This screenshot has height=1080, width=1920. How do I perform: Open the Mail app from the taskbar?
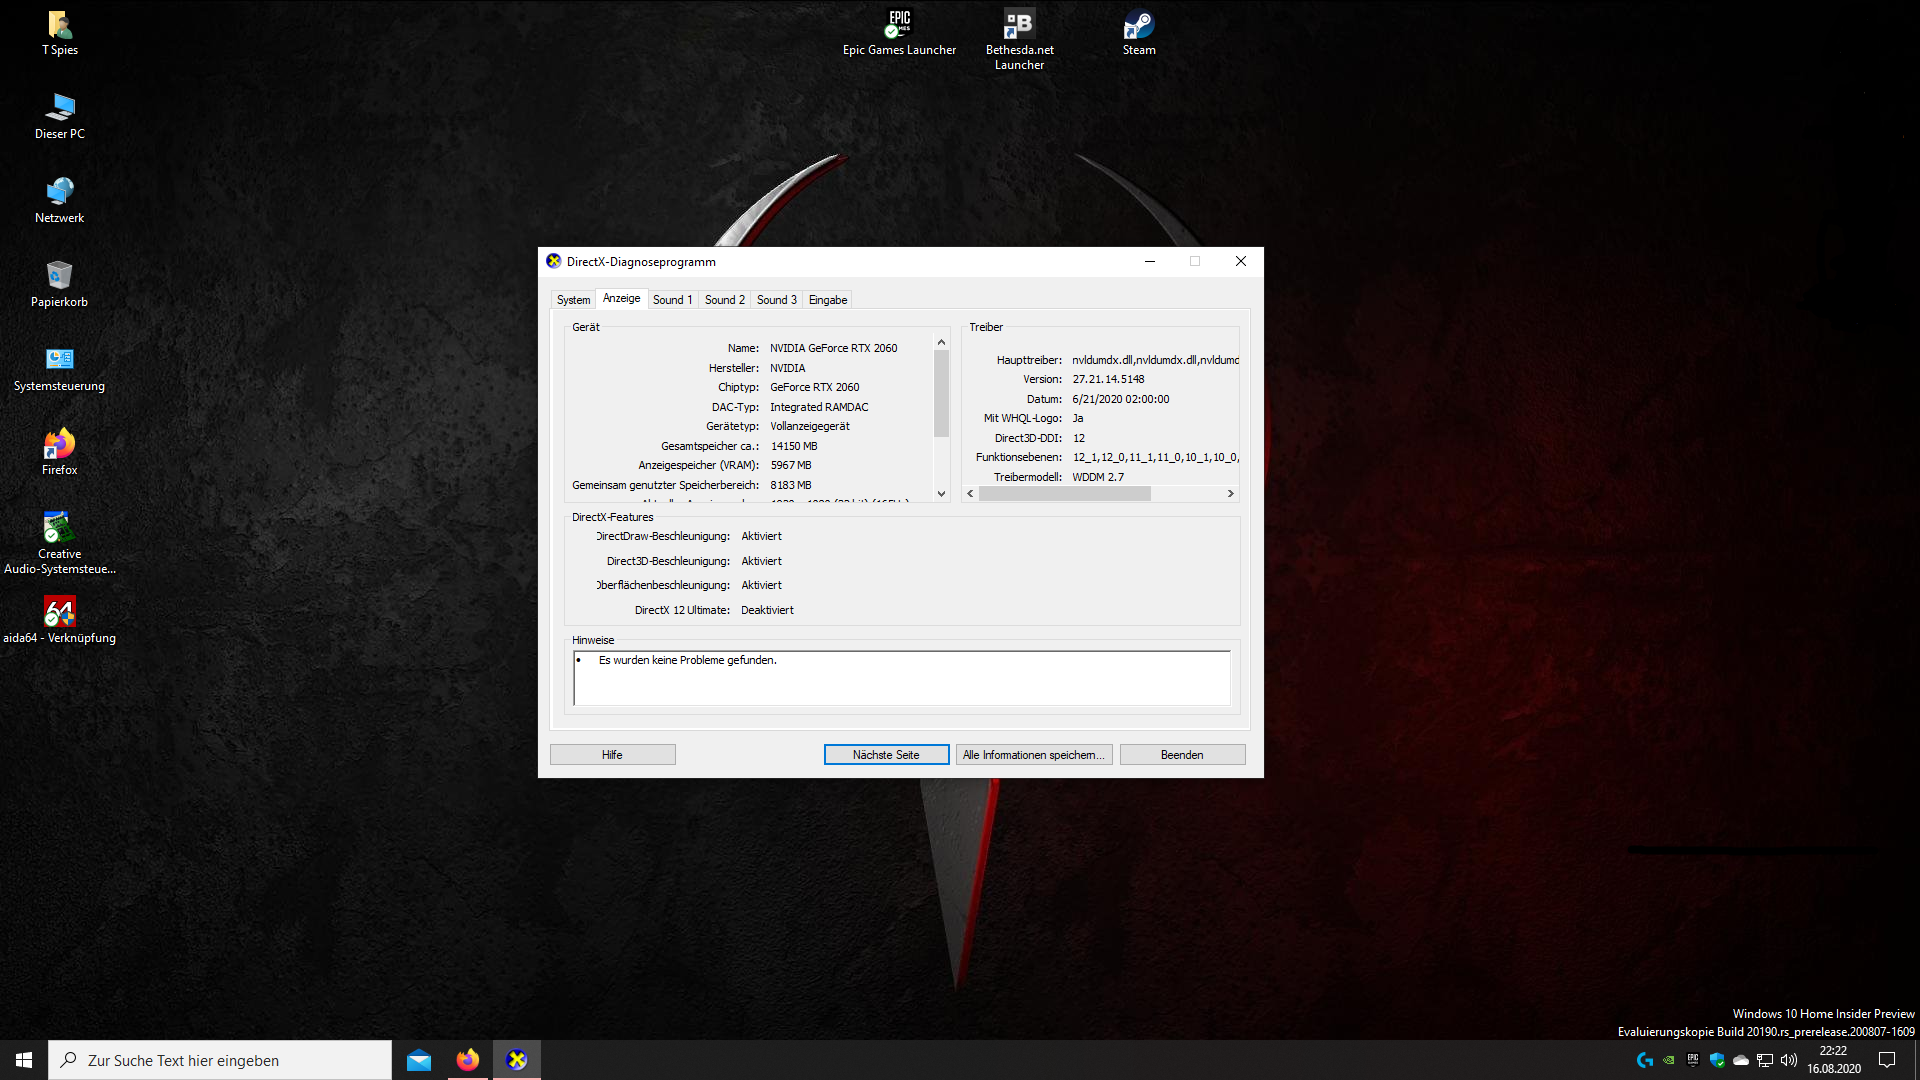[419, 1060]
